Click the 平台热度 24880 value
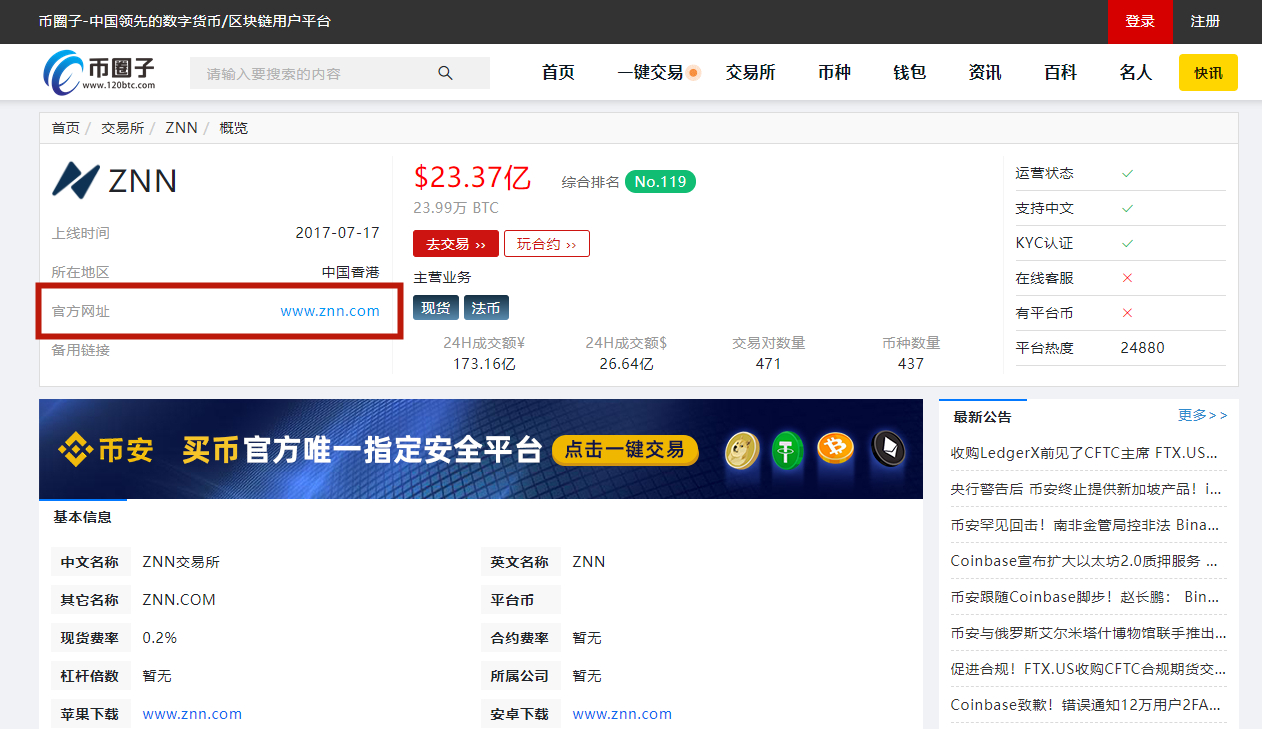1262x729 pixels. click(1142, 348)
